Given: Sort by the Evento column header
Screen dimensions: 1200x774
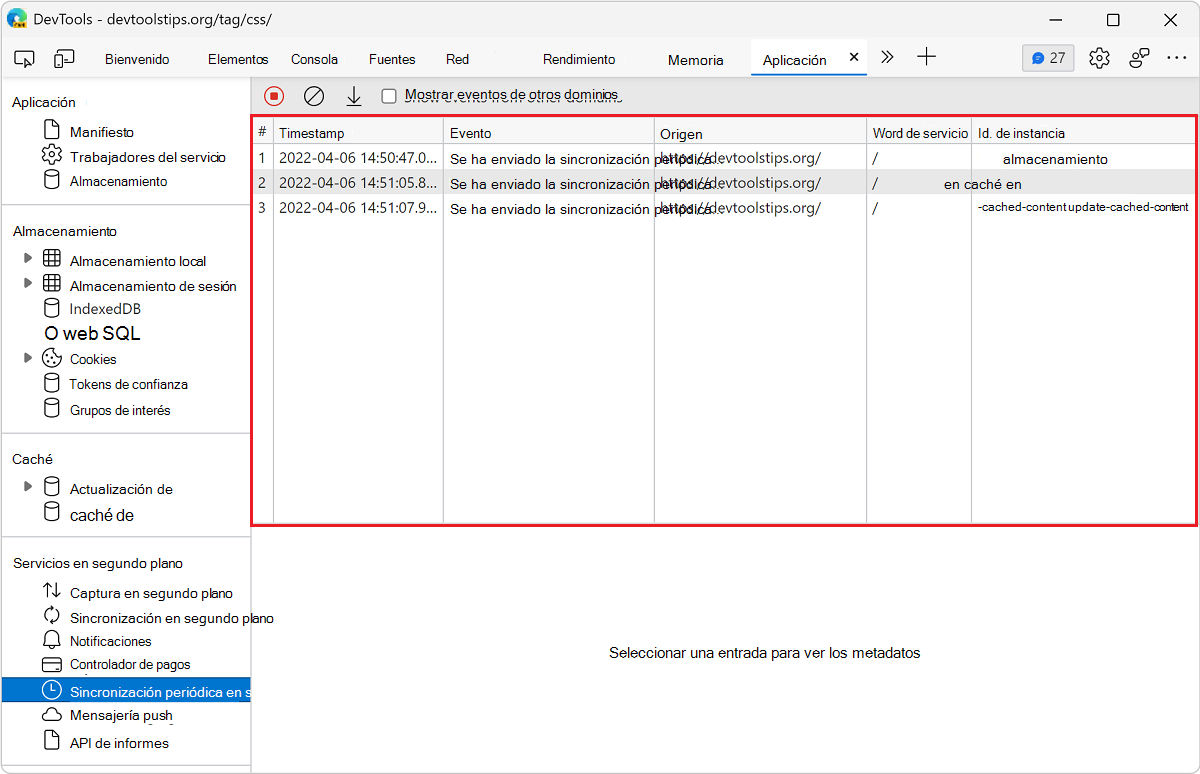Looking at the screenshot, I should 549,133.
